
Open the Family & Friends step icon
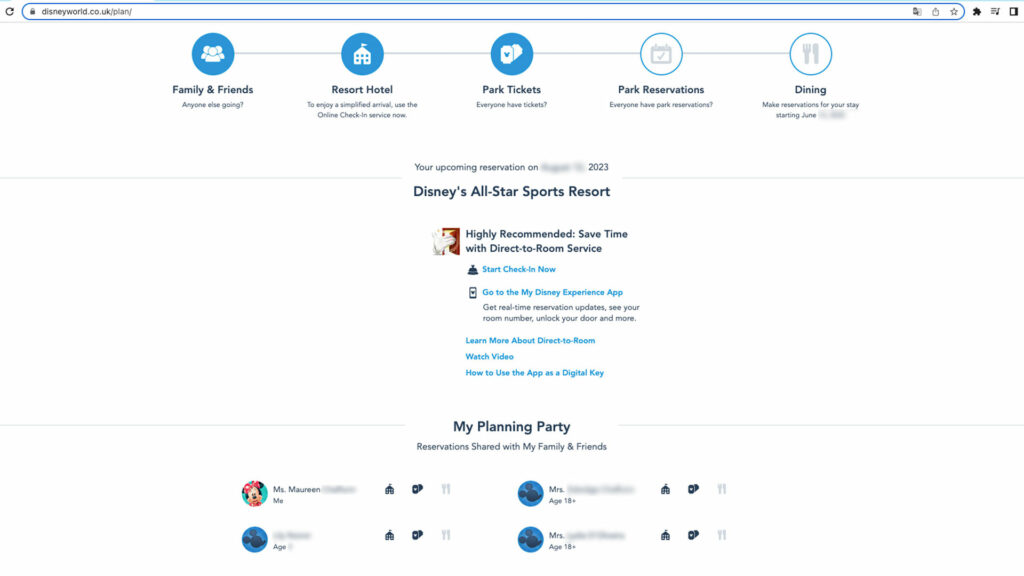coord(213,54)
